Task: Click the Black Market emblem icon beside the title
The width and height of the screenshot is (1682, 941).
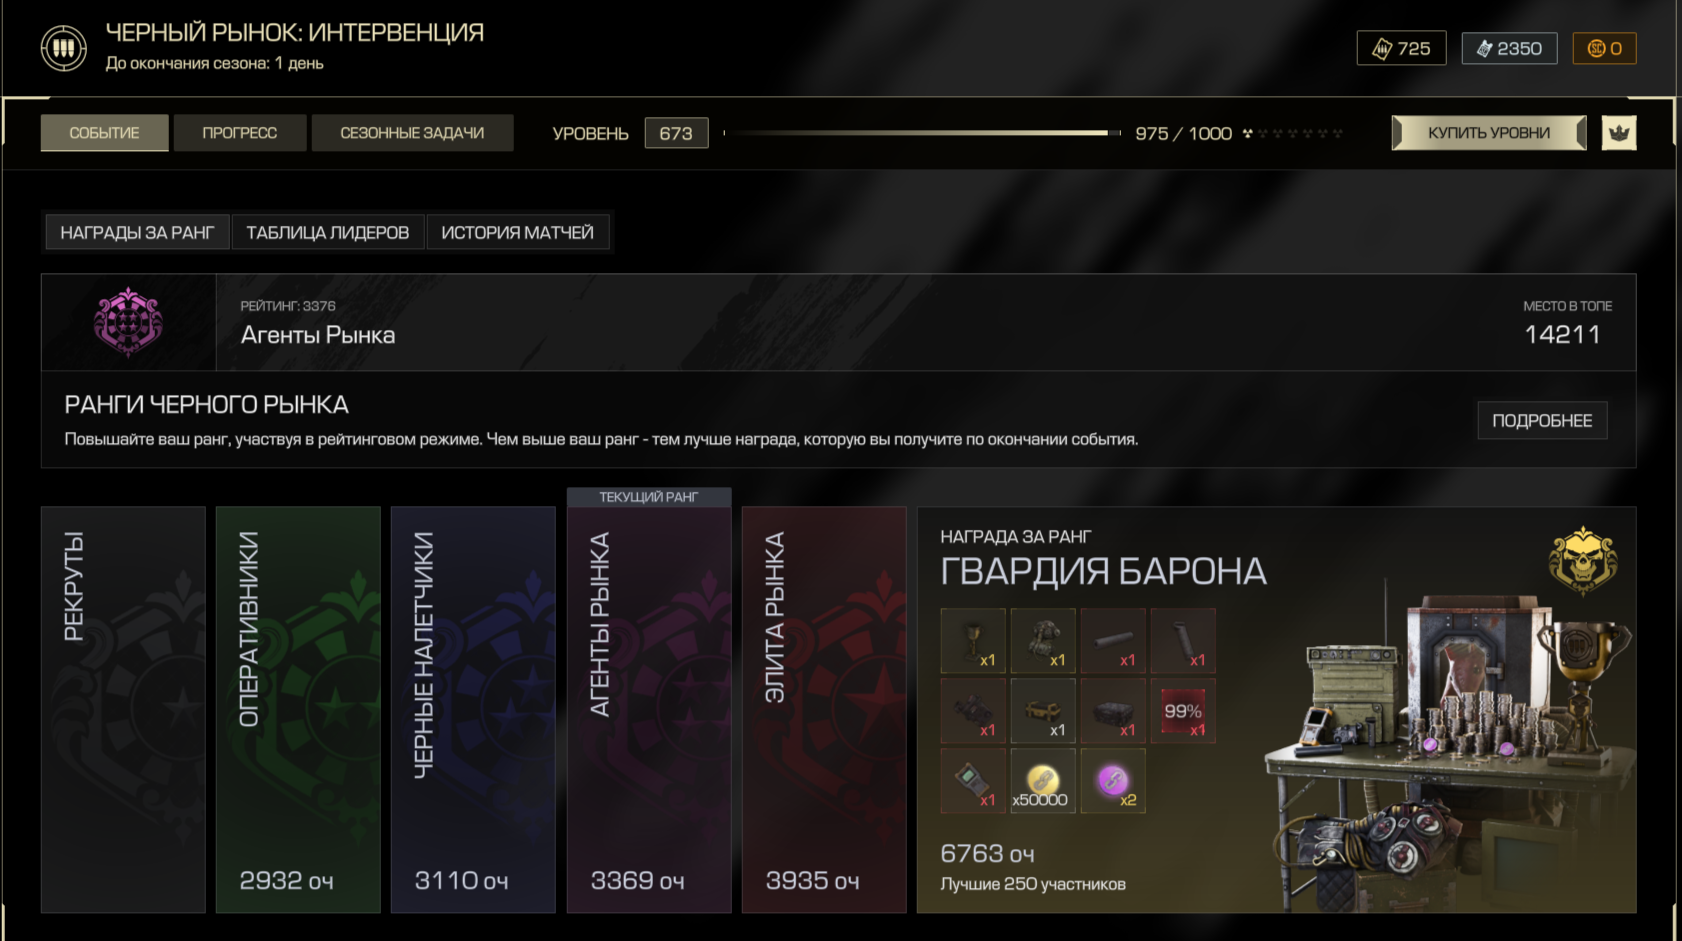Action: [x=63, y=47]
